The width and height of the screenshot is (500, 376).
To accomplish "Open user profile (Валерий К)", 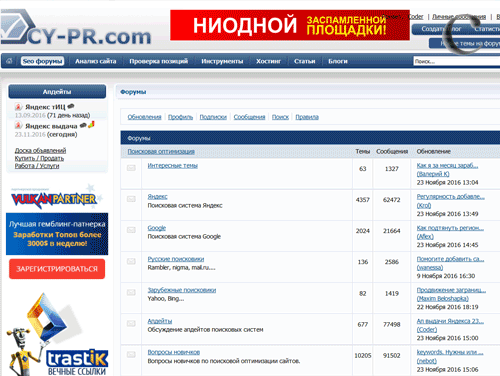I will coord(433,174).
